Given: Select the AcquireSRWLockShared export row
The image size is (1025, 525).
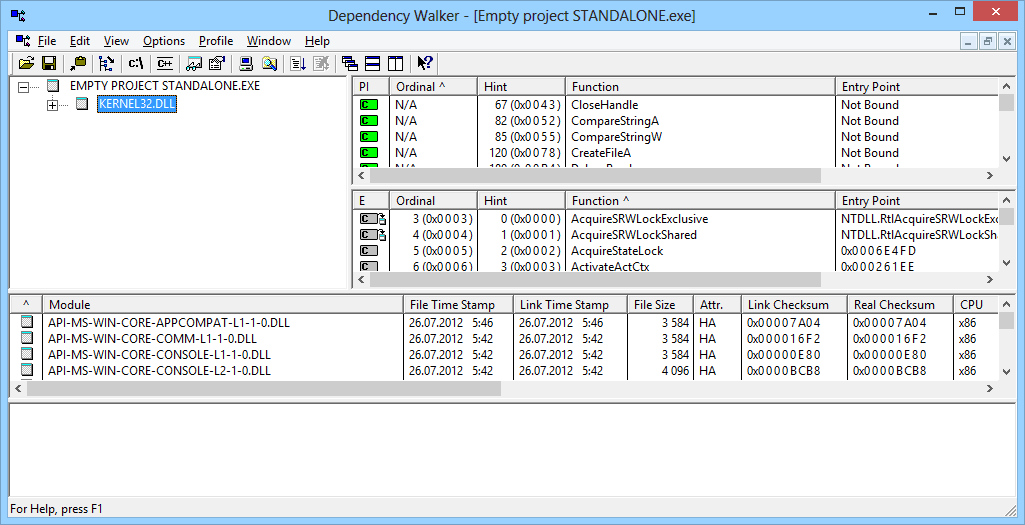Looking at the screenshot, I should point(675,235).
